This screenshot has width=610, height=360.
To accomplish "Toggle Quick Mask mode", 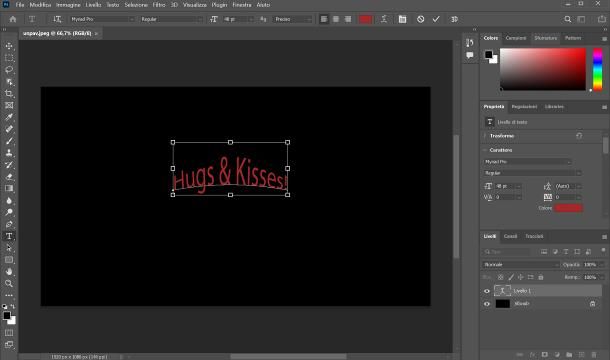I will (x=9, y=333).
